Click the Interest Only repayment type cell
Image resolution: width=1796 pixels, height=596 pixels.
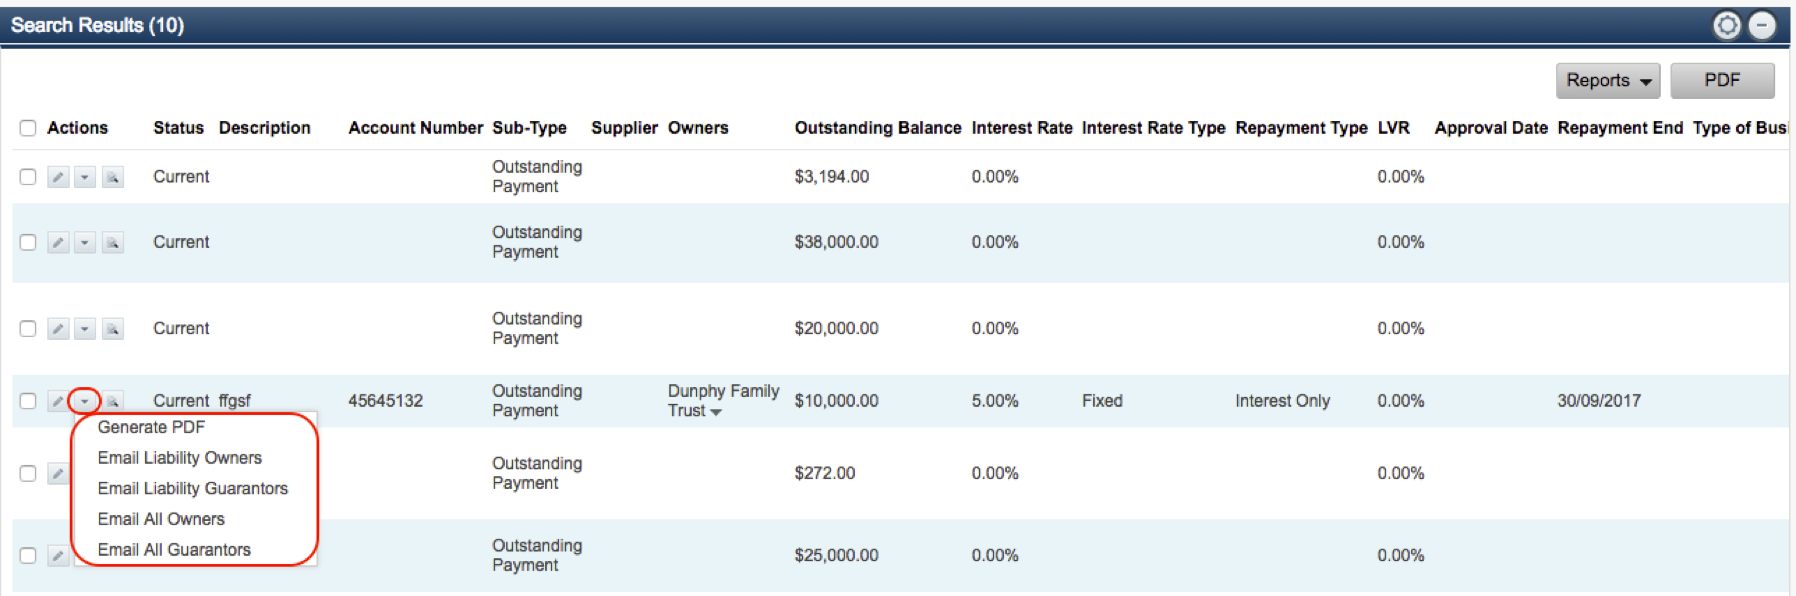(1282, 401)
